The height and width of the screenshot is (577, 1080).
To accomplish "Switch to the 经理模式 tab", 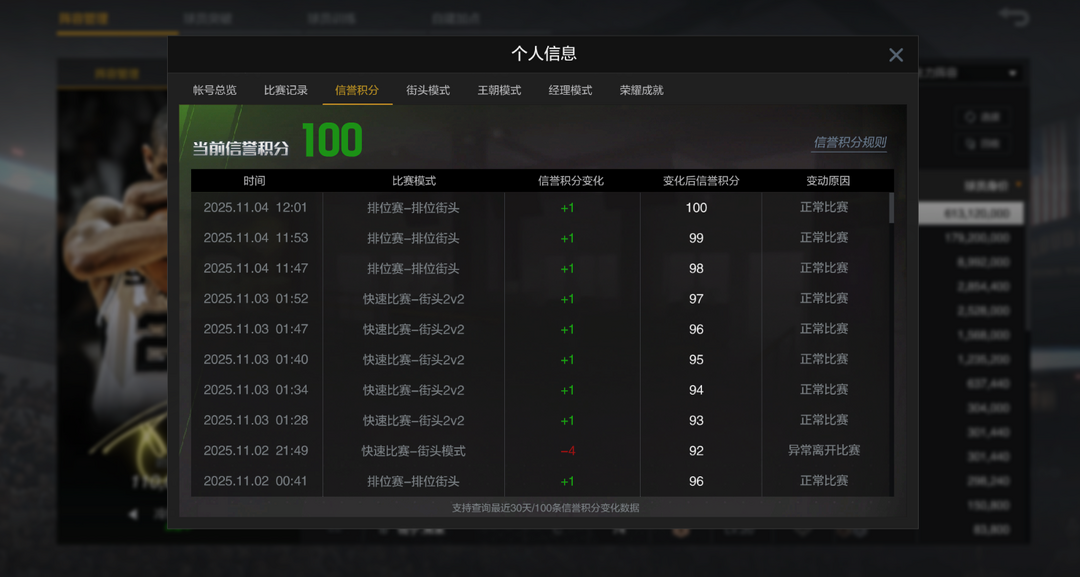I will click(570, 90).
